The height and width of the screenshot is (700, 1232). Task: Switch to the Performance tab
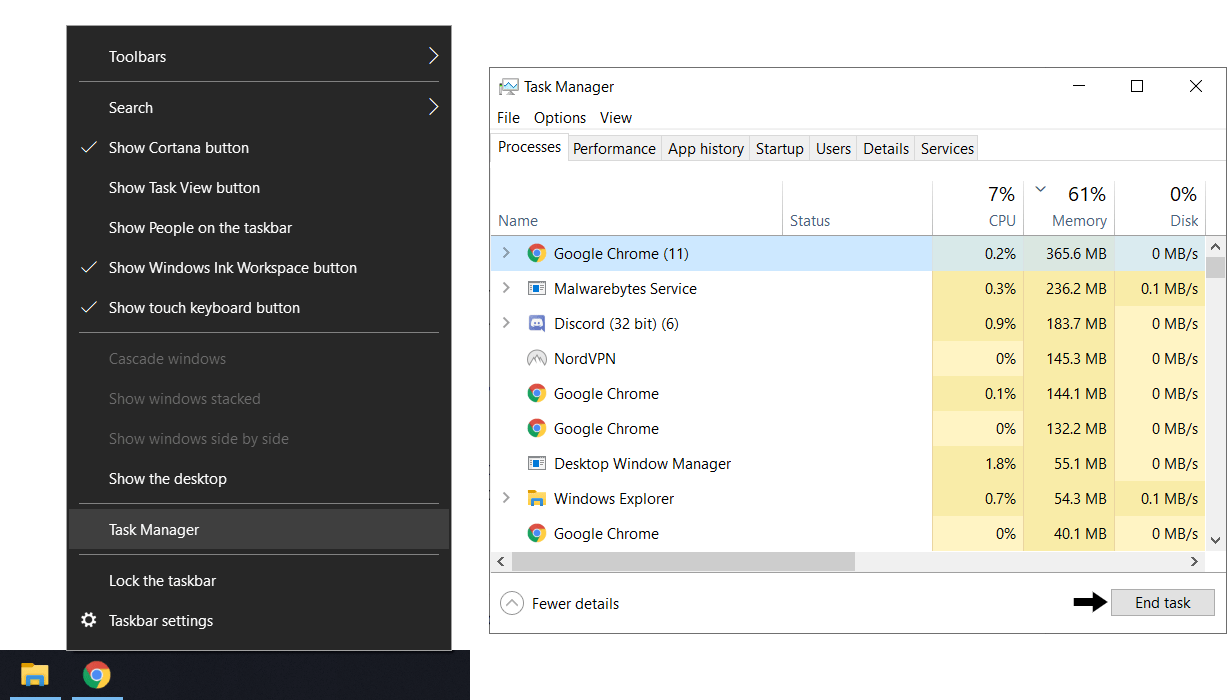(x=614, y=147)
